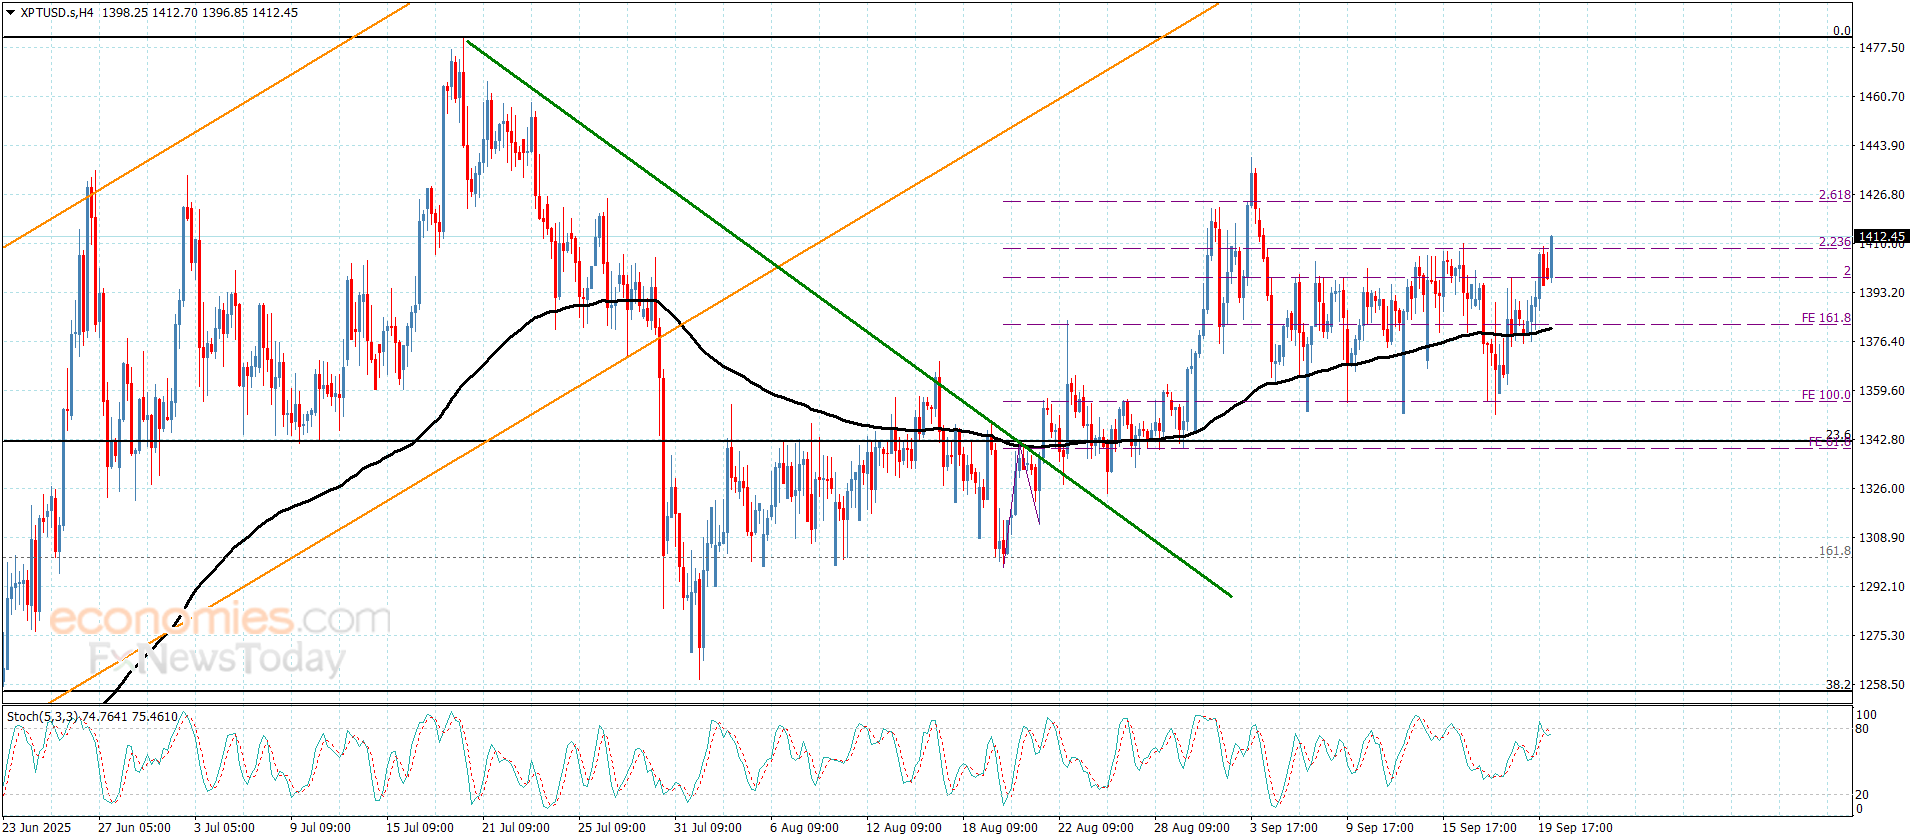Select the 1426.80 price axis label
Viewport: 1916px width, 840px height.
pos(1882,194)
